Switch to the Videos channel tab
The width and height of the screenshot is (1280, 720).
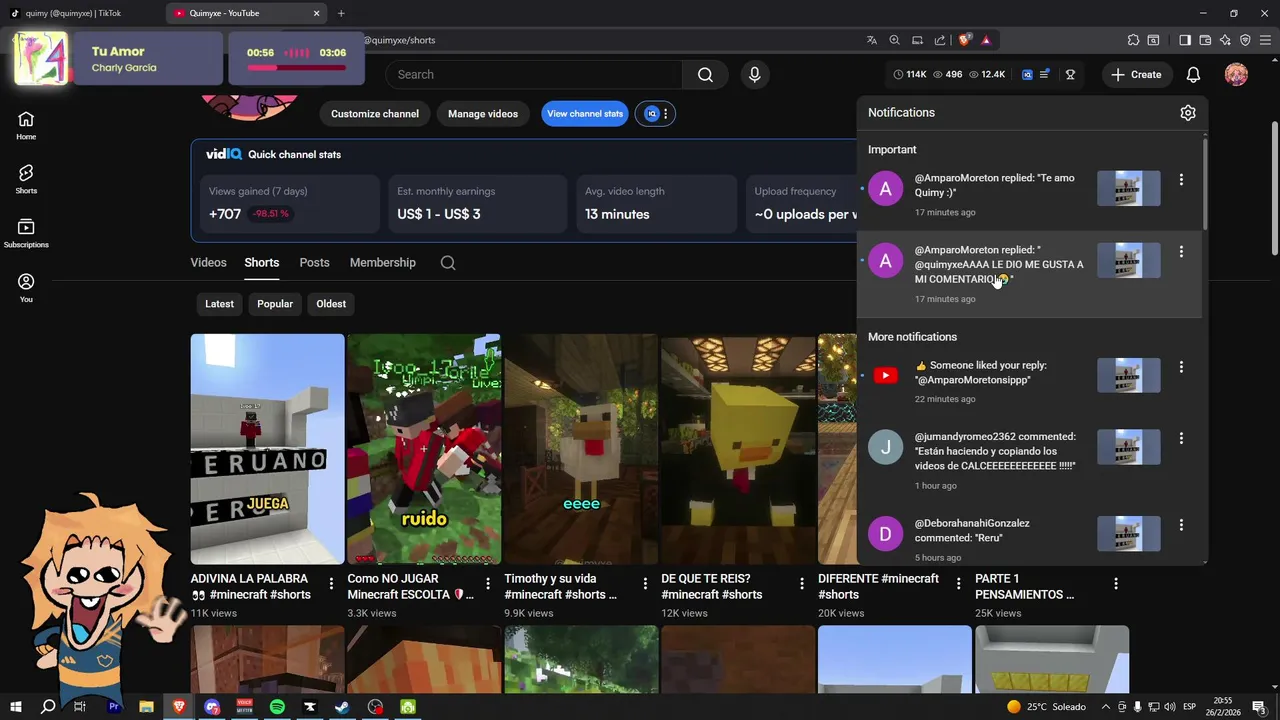click(x=208, y=263)
